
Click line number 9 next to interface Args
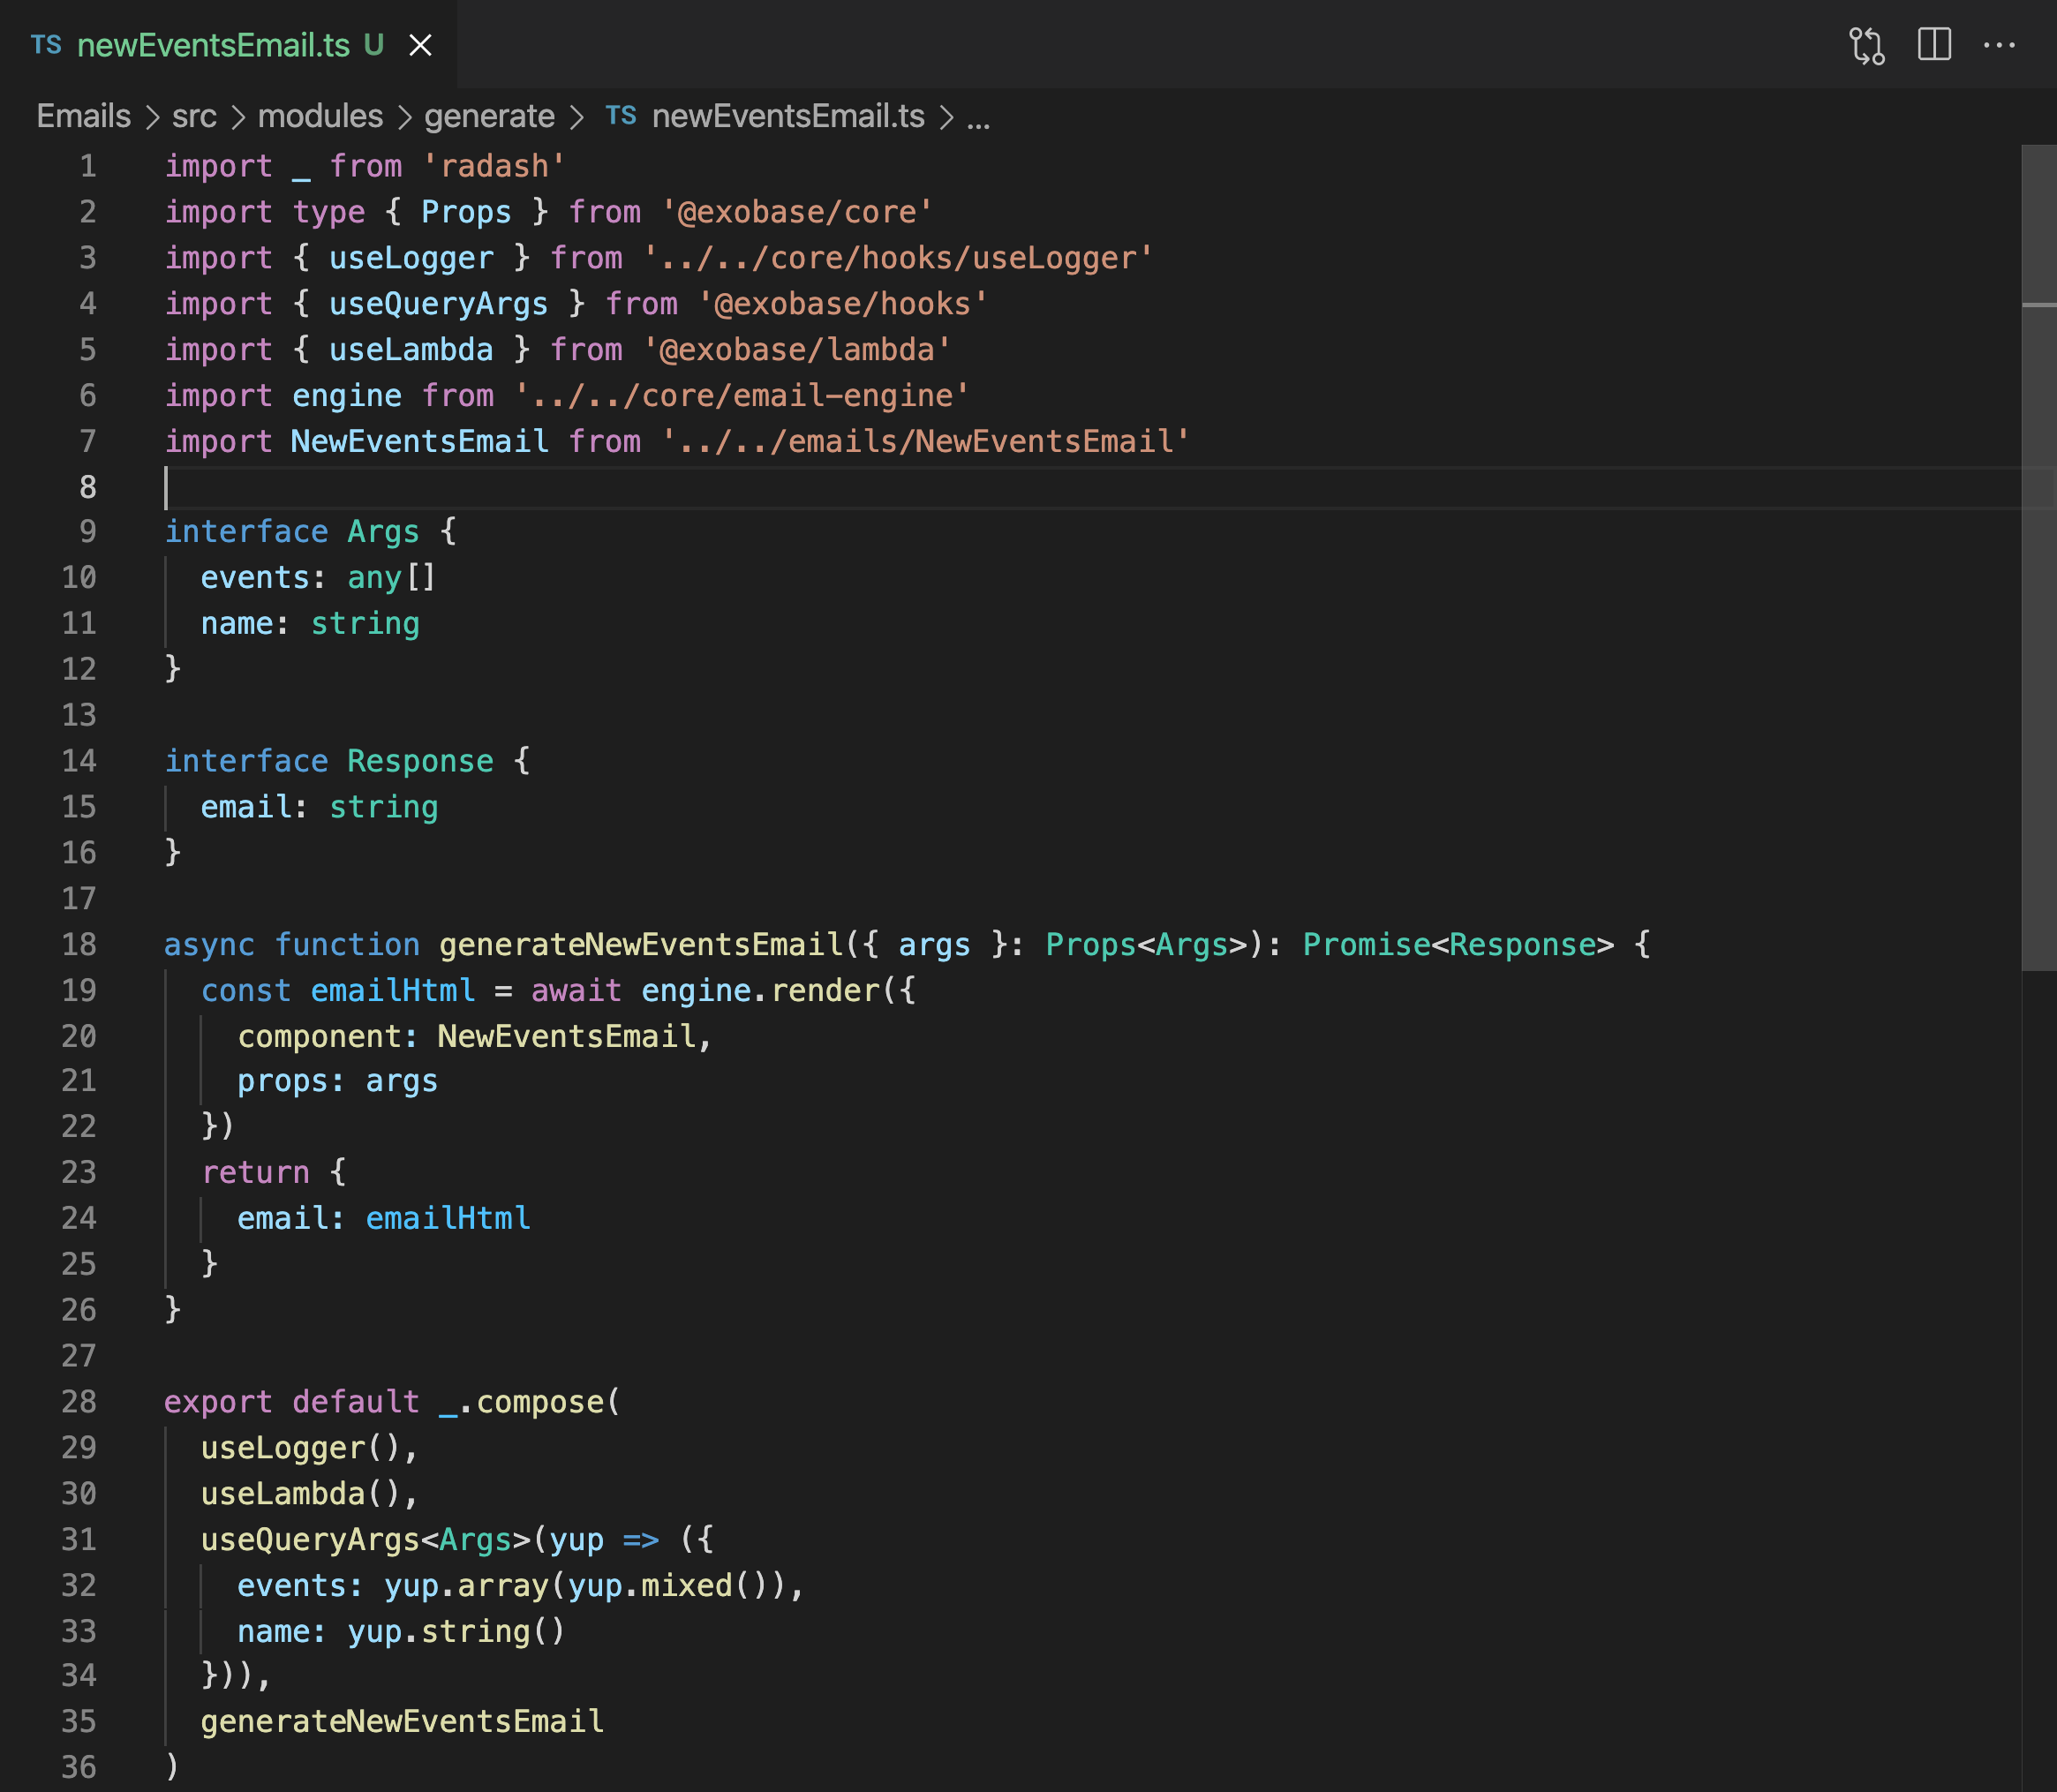click(x=87, y=531)
